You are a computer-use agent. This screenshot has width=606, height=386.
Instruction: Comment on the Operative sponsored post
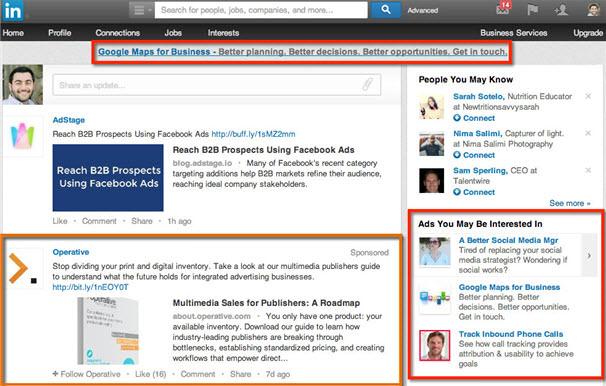coord(198,374)
